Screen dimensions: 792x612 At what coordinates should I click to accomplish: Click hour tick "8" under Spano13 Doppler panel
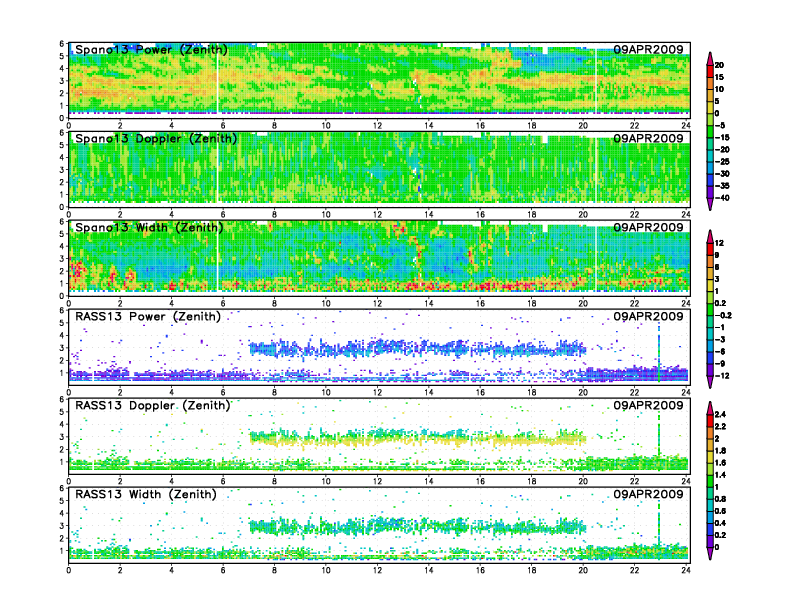(274, 215)
